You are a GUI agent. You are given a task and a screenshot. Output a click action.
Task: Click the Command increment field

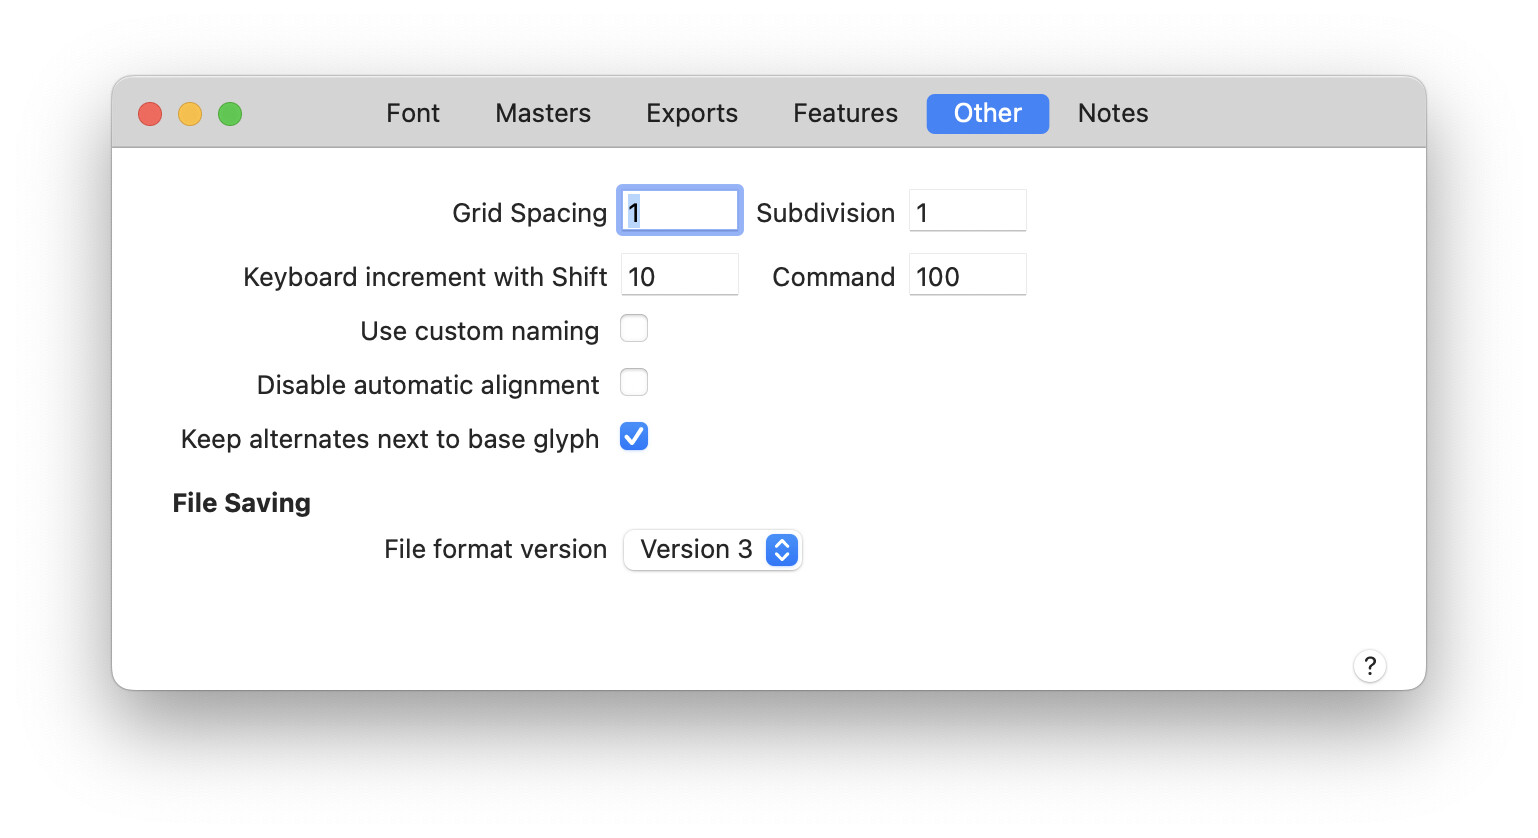point(967,275)
